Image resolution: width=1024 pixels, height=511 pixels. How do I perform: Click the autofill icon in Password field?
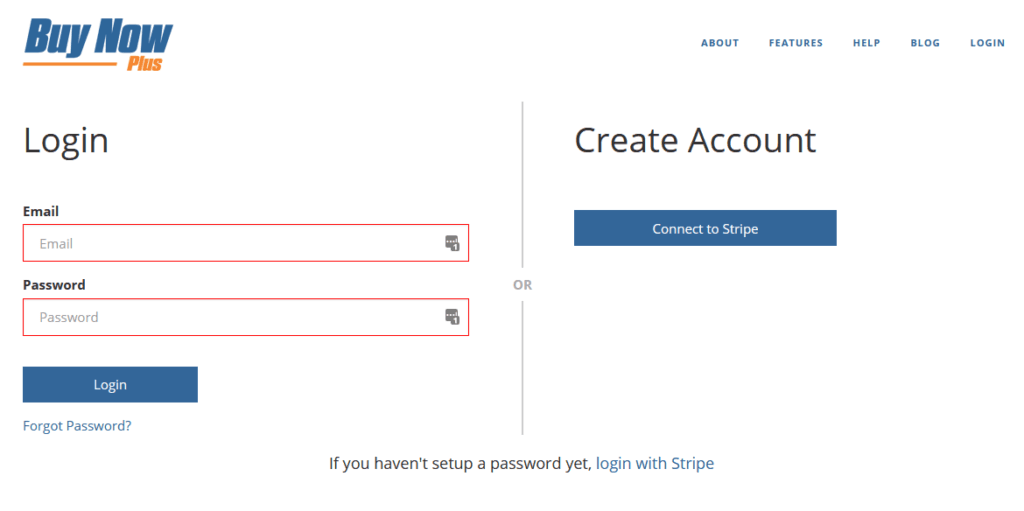452,317
